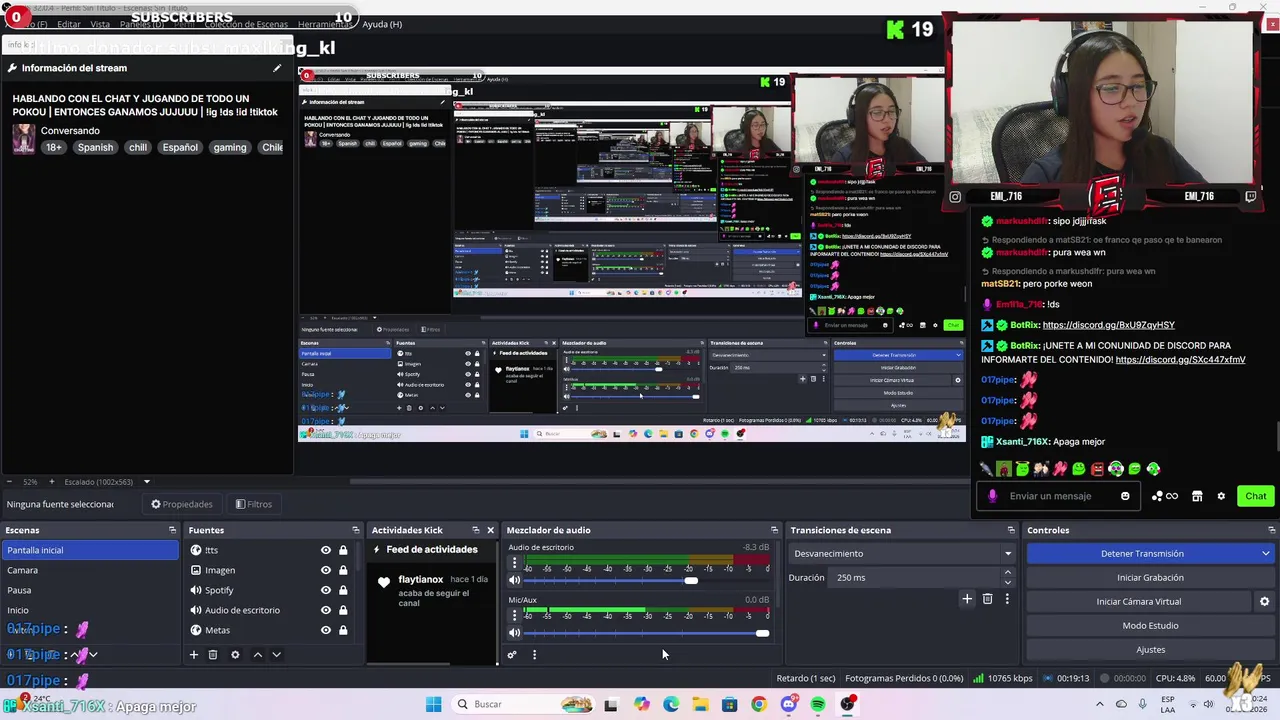Open Spotify from the taskbar
1280x720 pixels.
[818, 704]
